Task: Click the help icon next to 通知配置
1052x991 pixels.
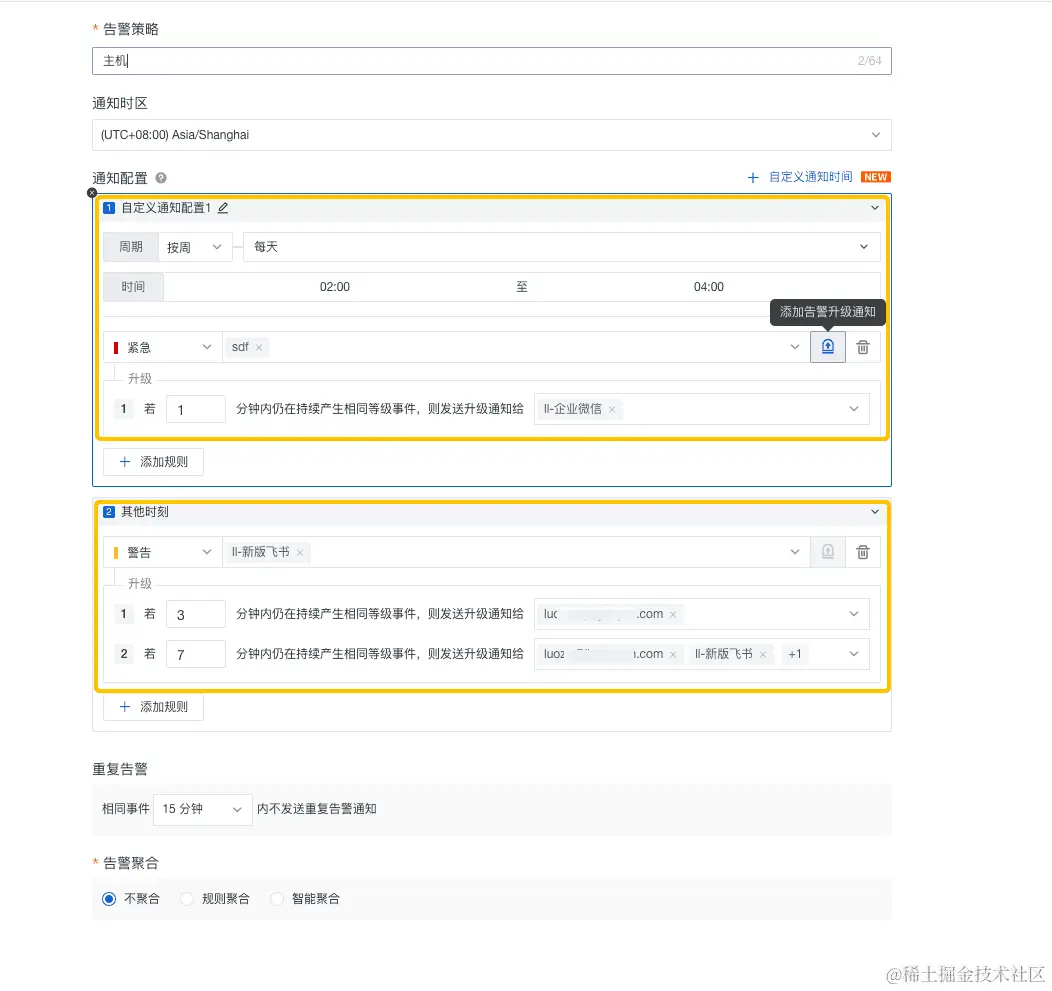Action: coord(161,178)
